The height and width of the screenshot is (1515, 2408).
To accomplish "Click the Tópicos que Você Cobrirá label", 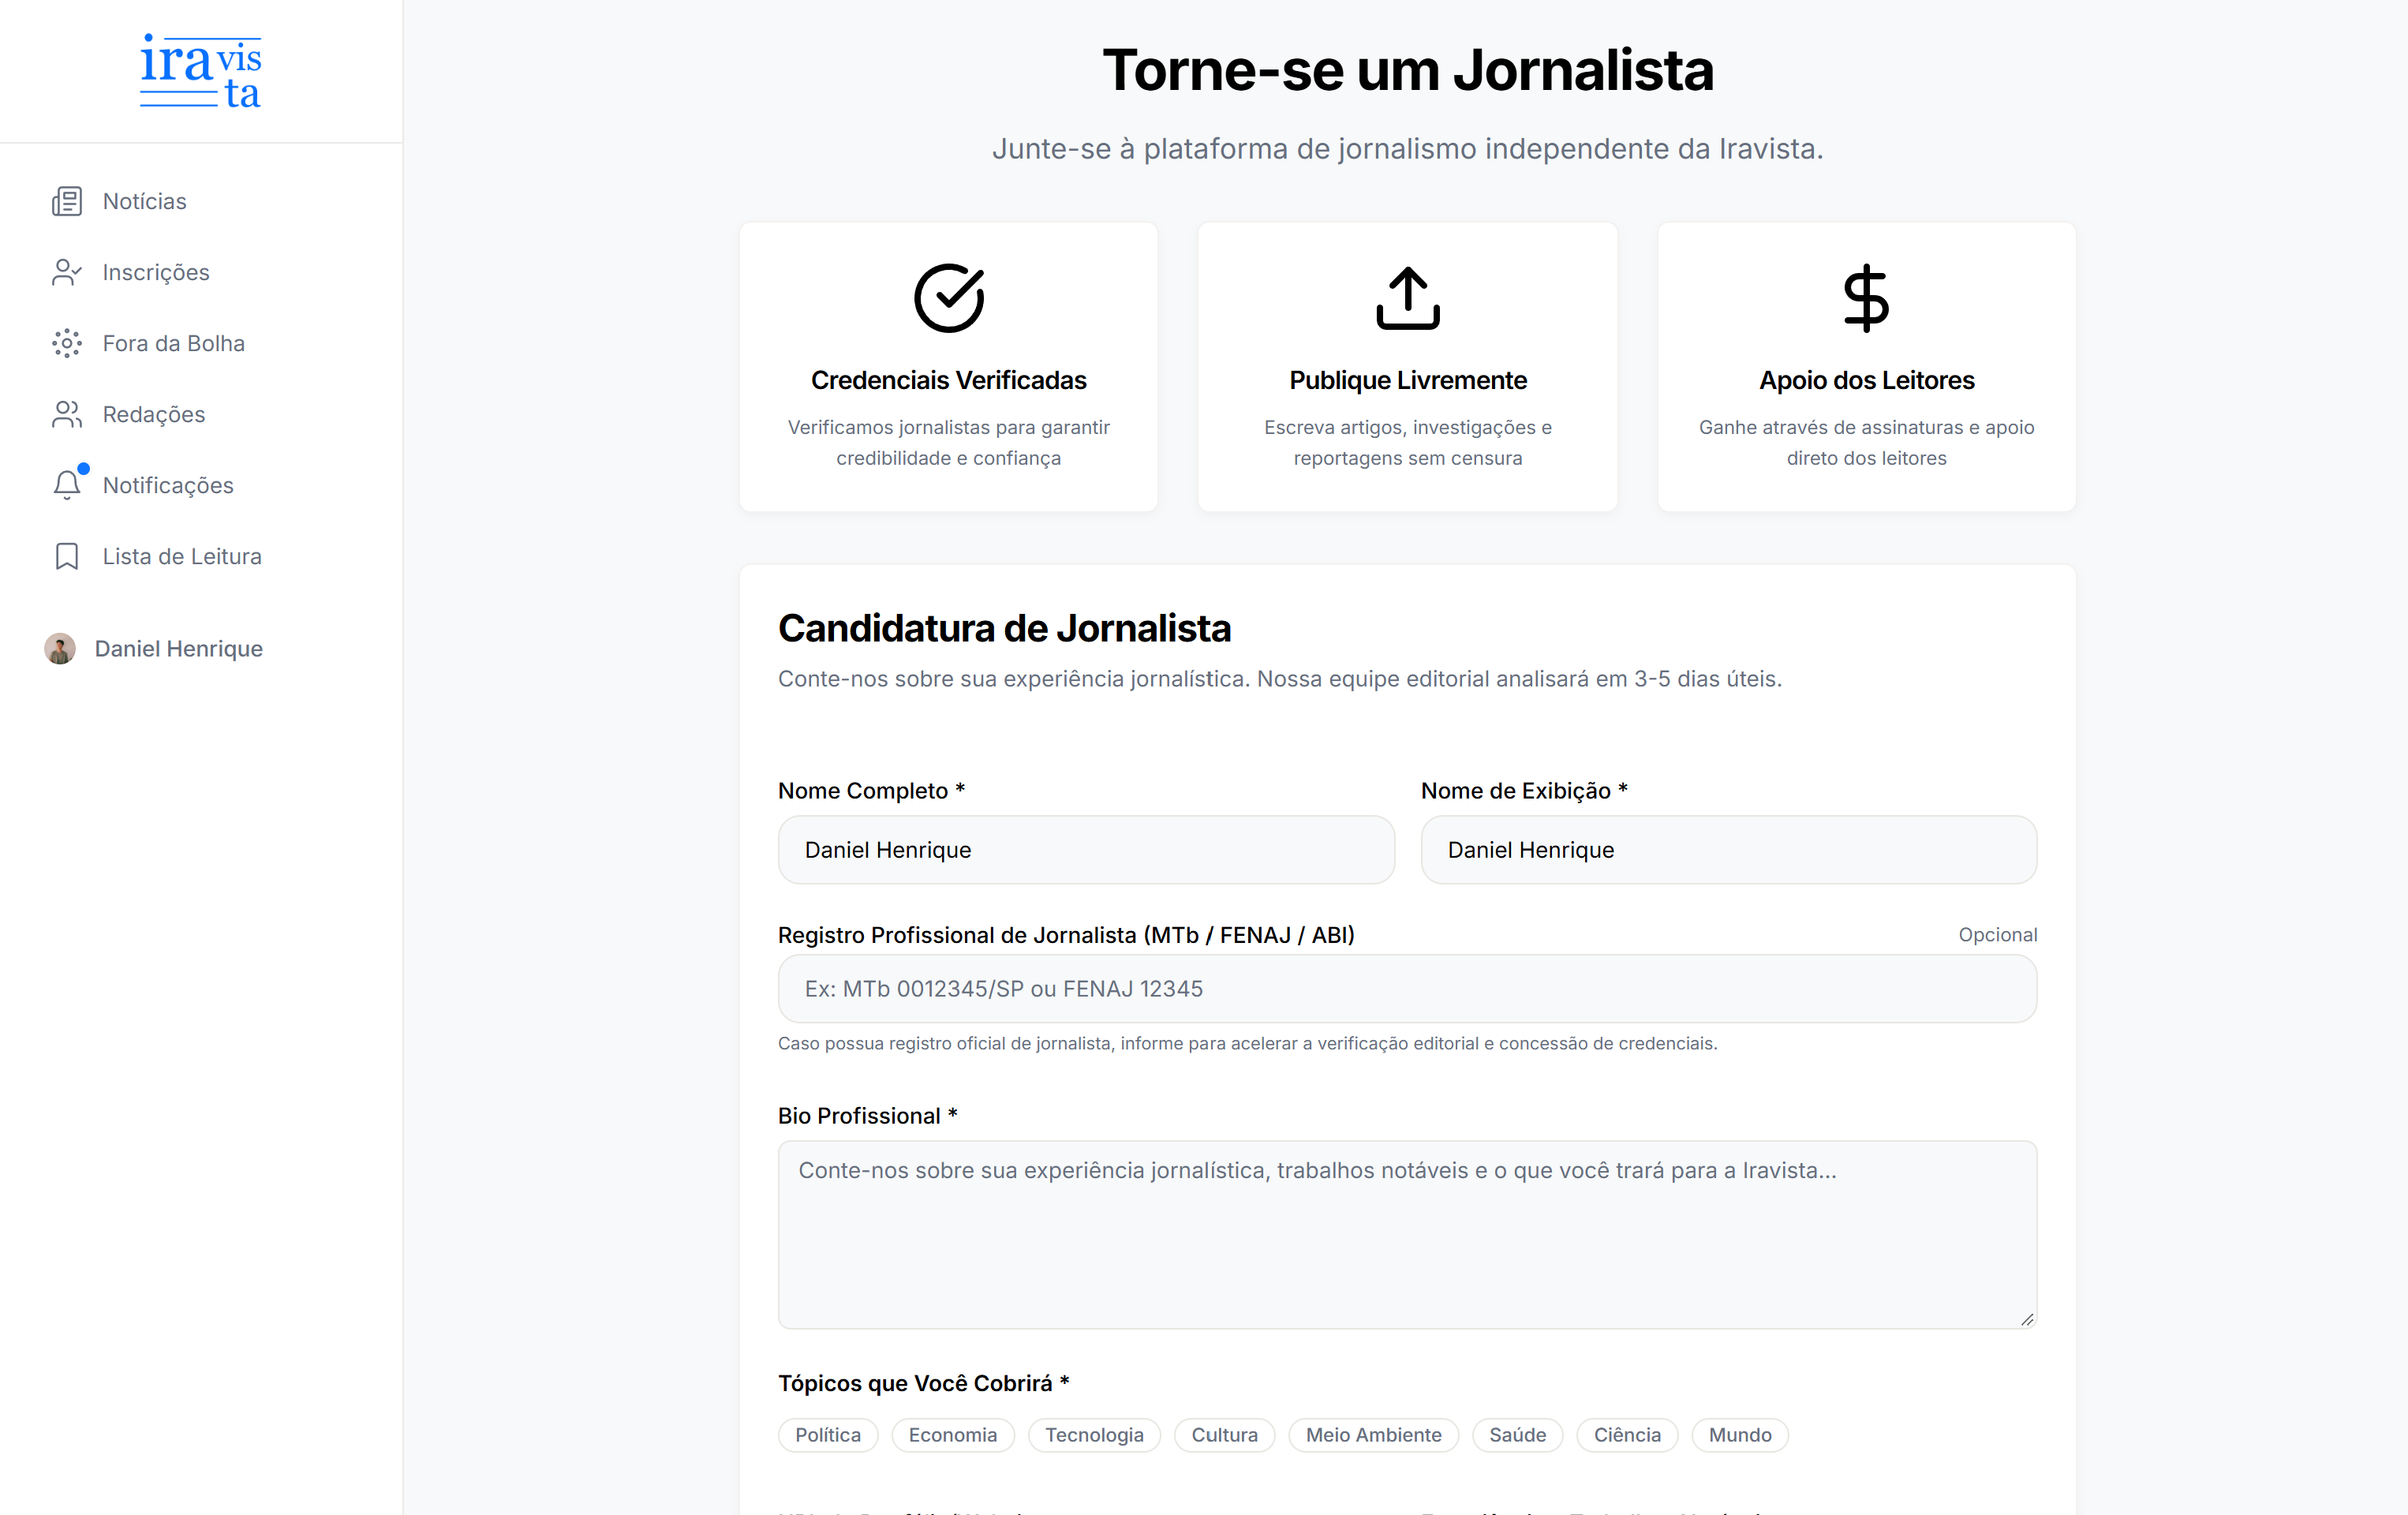I will point(924,1383).
